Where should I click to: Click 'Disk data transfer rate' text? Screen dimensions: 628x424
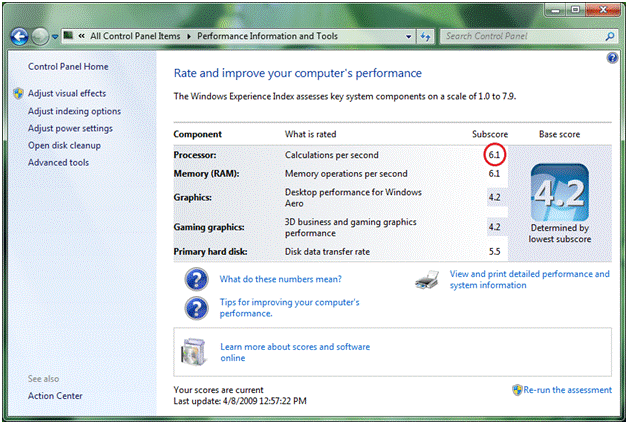(x=327, y=252)
